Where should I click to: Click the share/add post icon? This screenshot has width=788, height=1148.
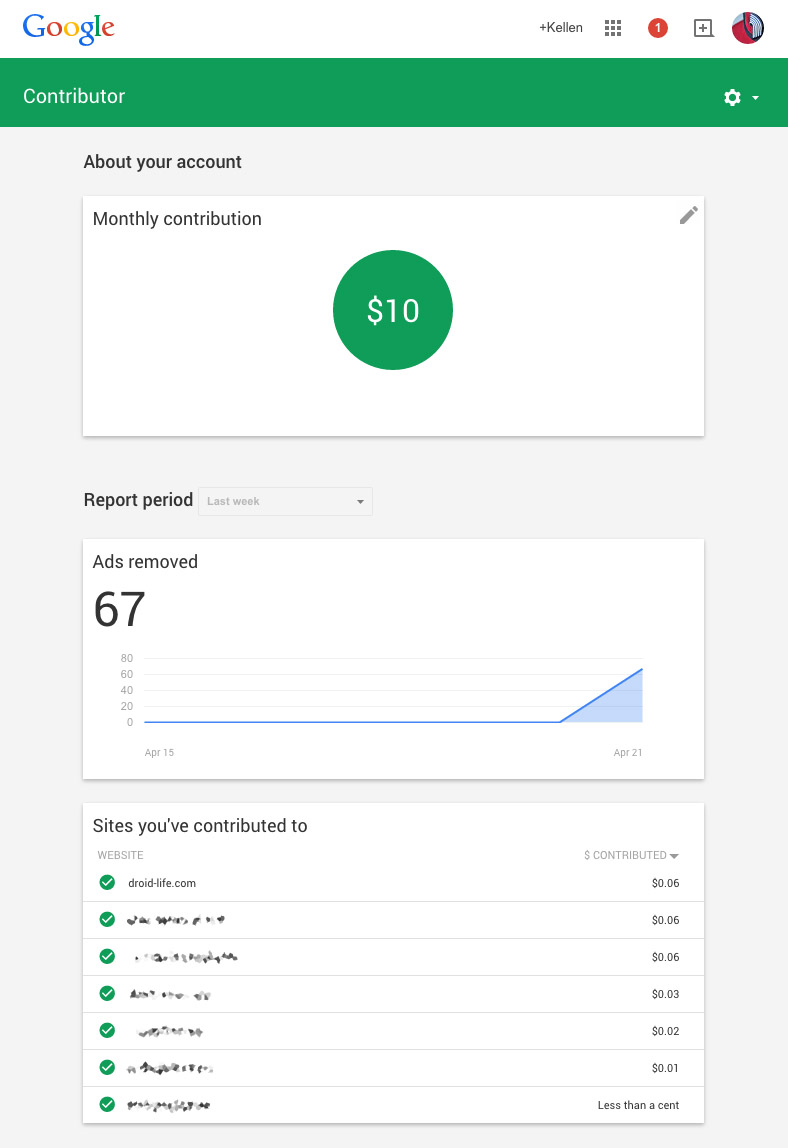[x=704, y=28]
